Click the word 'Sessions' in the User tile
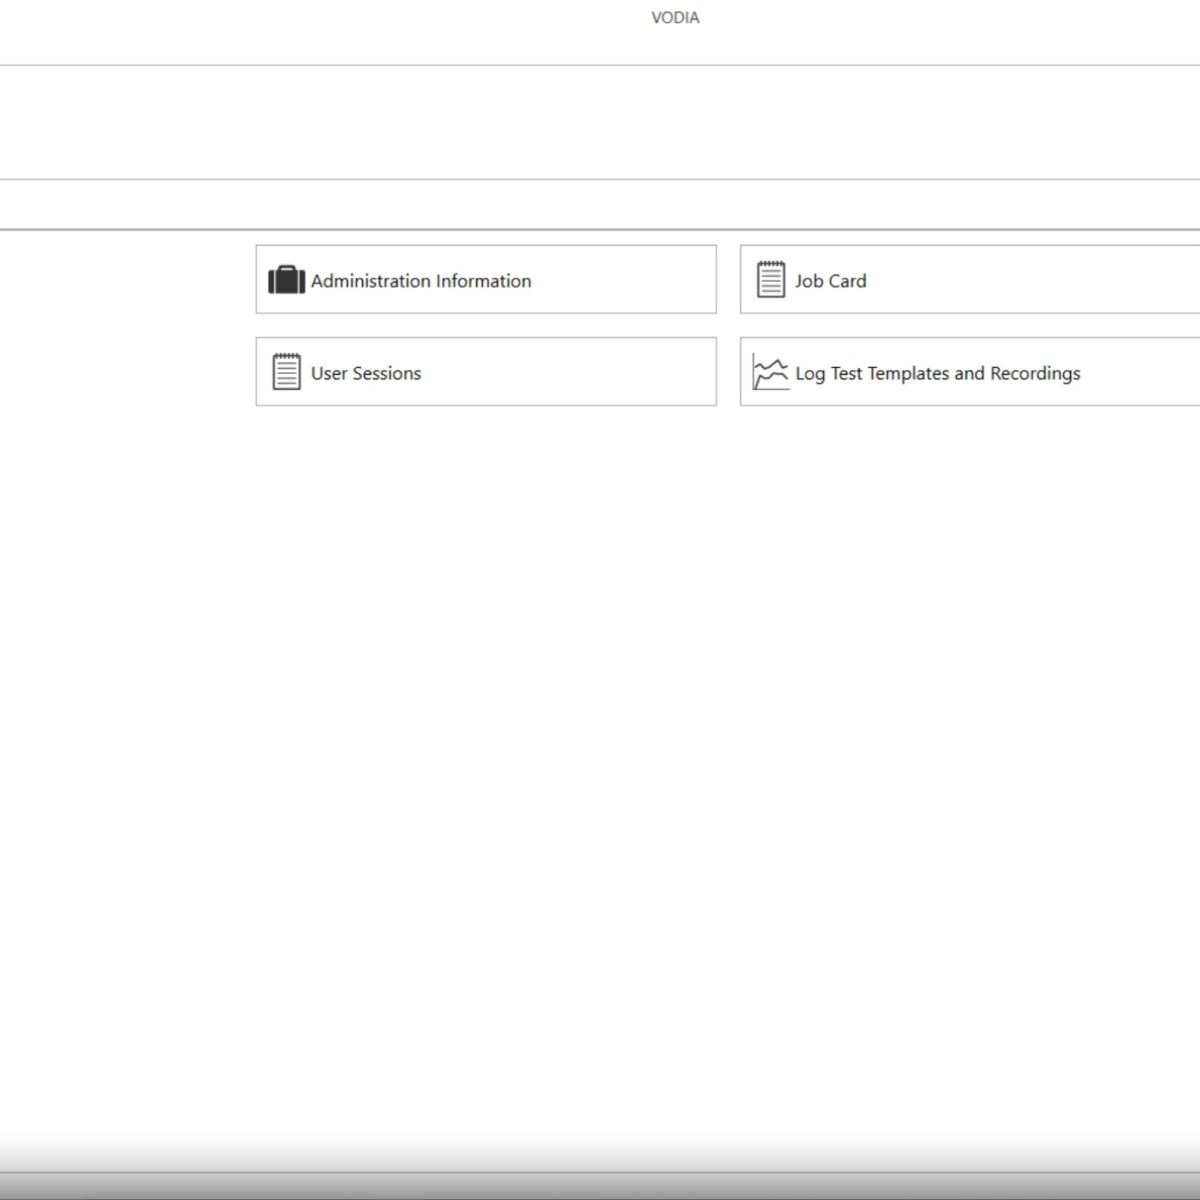Image resolution: width=1200 pixels, height=1200 pixels. (x=387, y=373)
